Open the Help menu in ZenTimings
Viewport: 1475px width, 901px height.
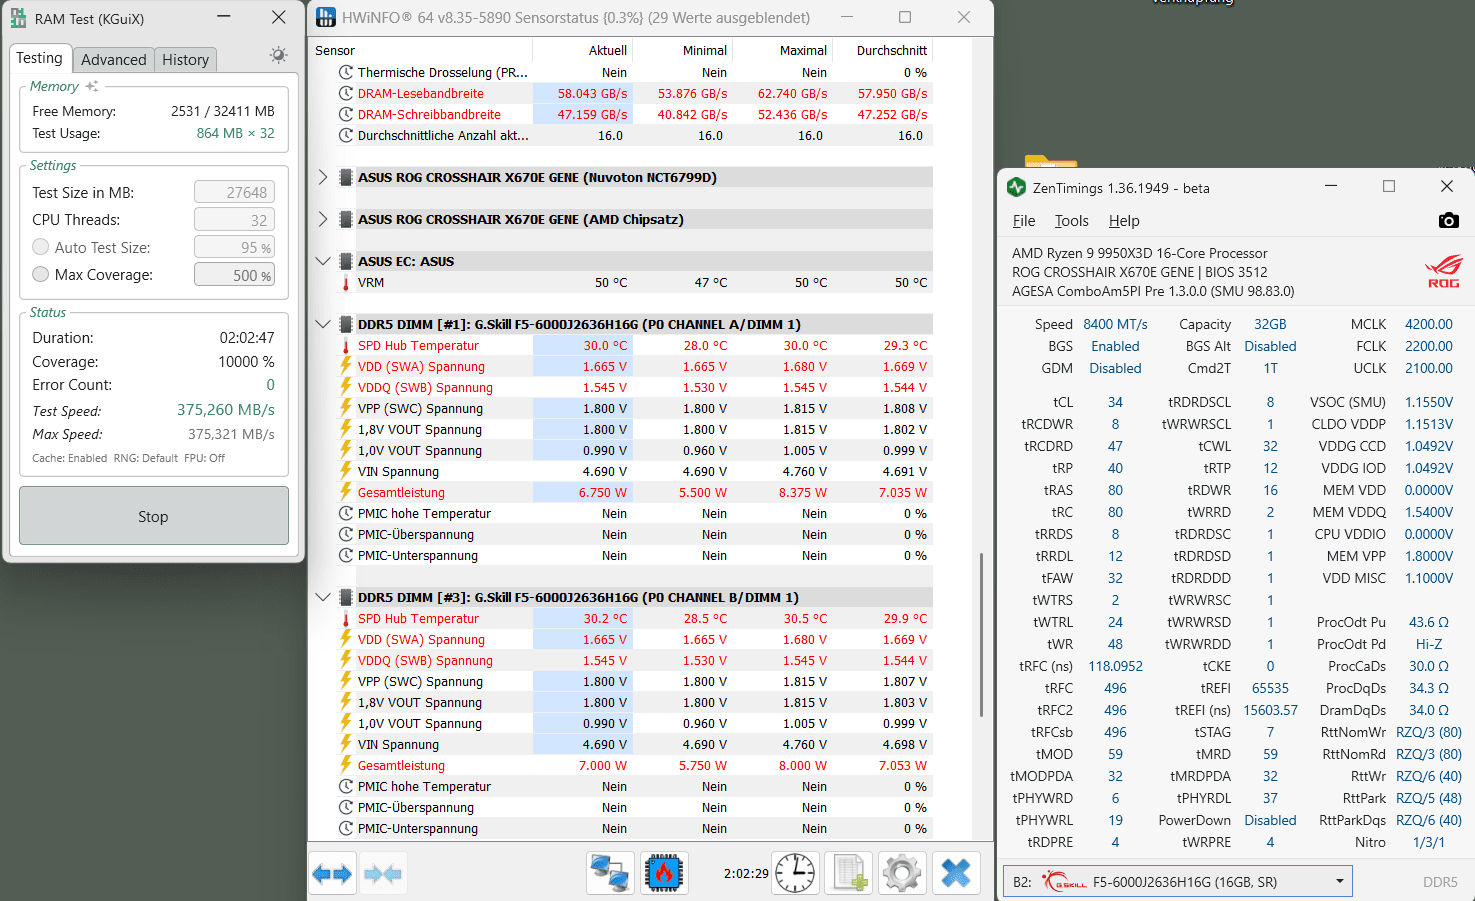point(1124,221)
